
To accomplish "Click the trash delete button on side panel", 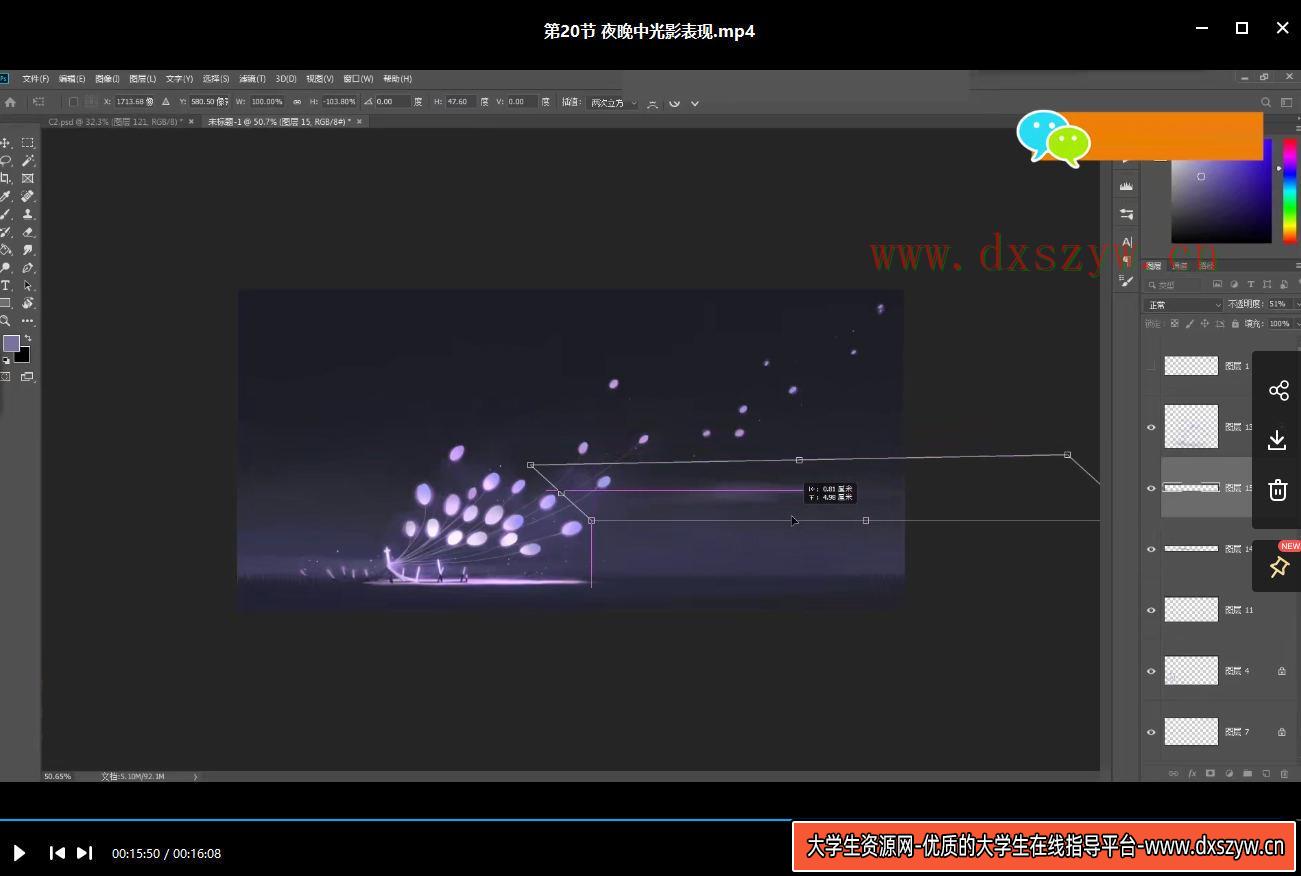I will click(x=1278, y=489).
